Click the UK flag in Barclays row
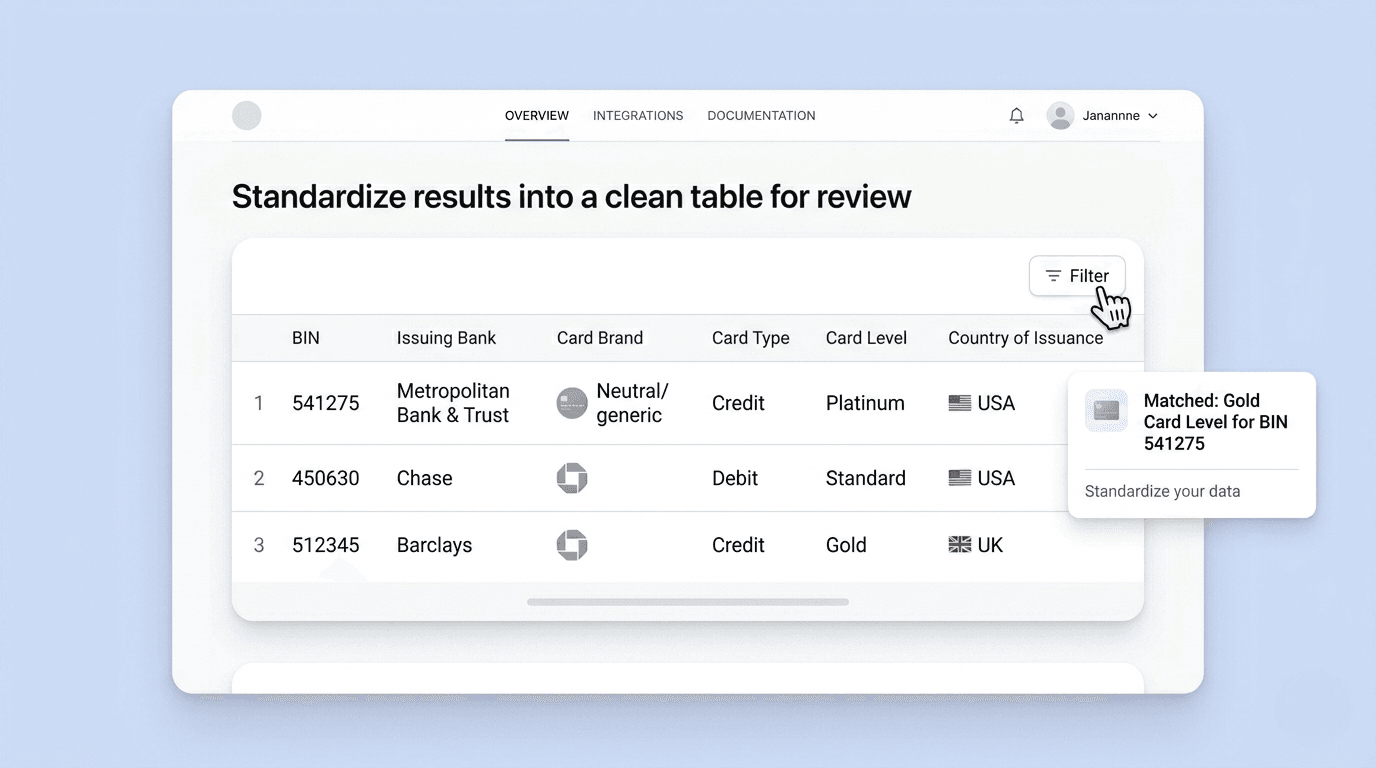 960,545
